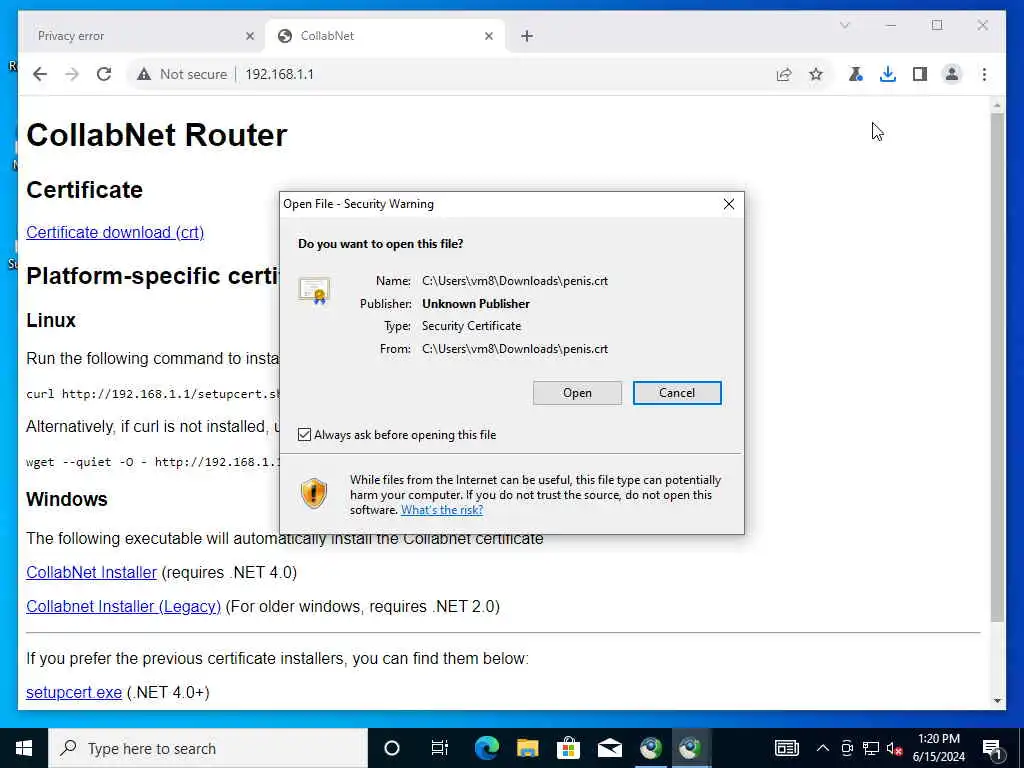Click the network tray icon

pyautogui.click(x=871, y=748)
